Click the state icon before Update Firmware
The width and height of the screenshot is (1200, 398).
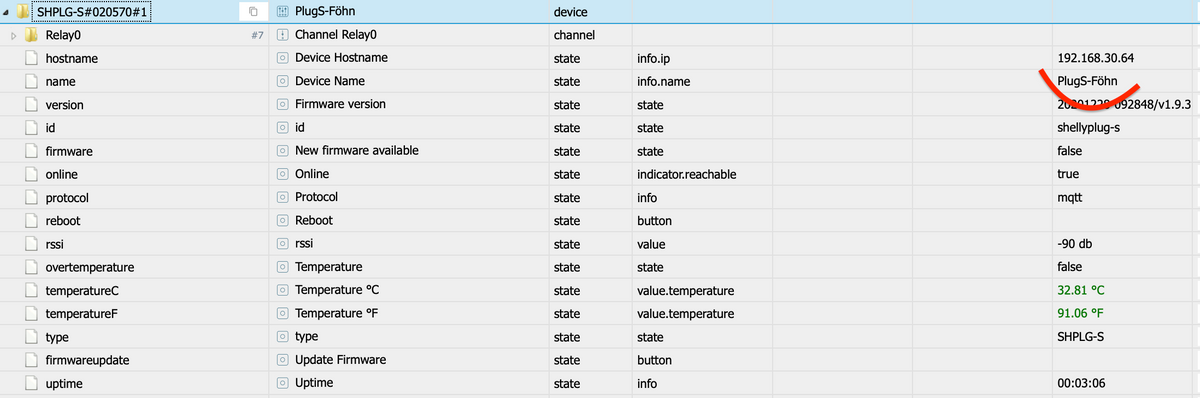point(282,360)
